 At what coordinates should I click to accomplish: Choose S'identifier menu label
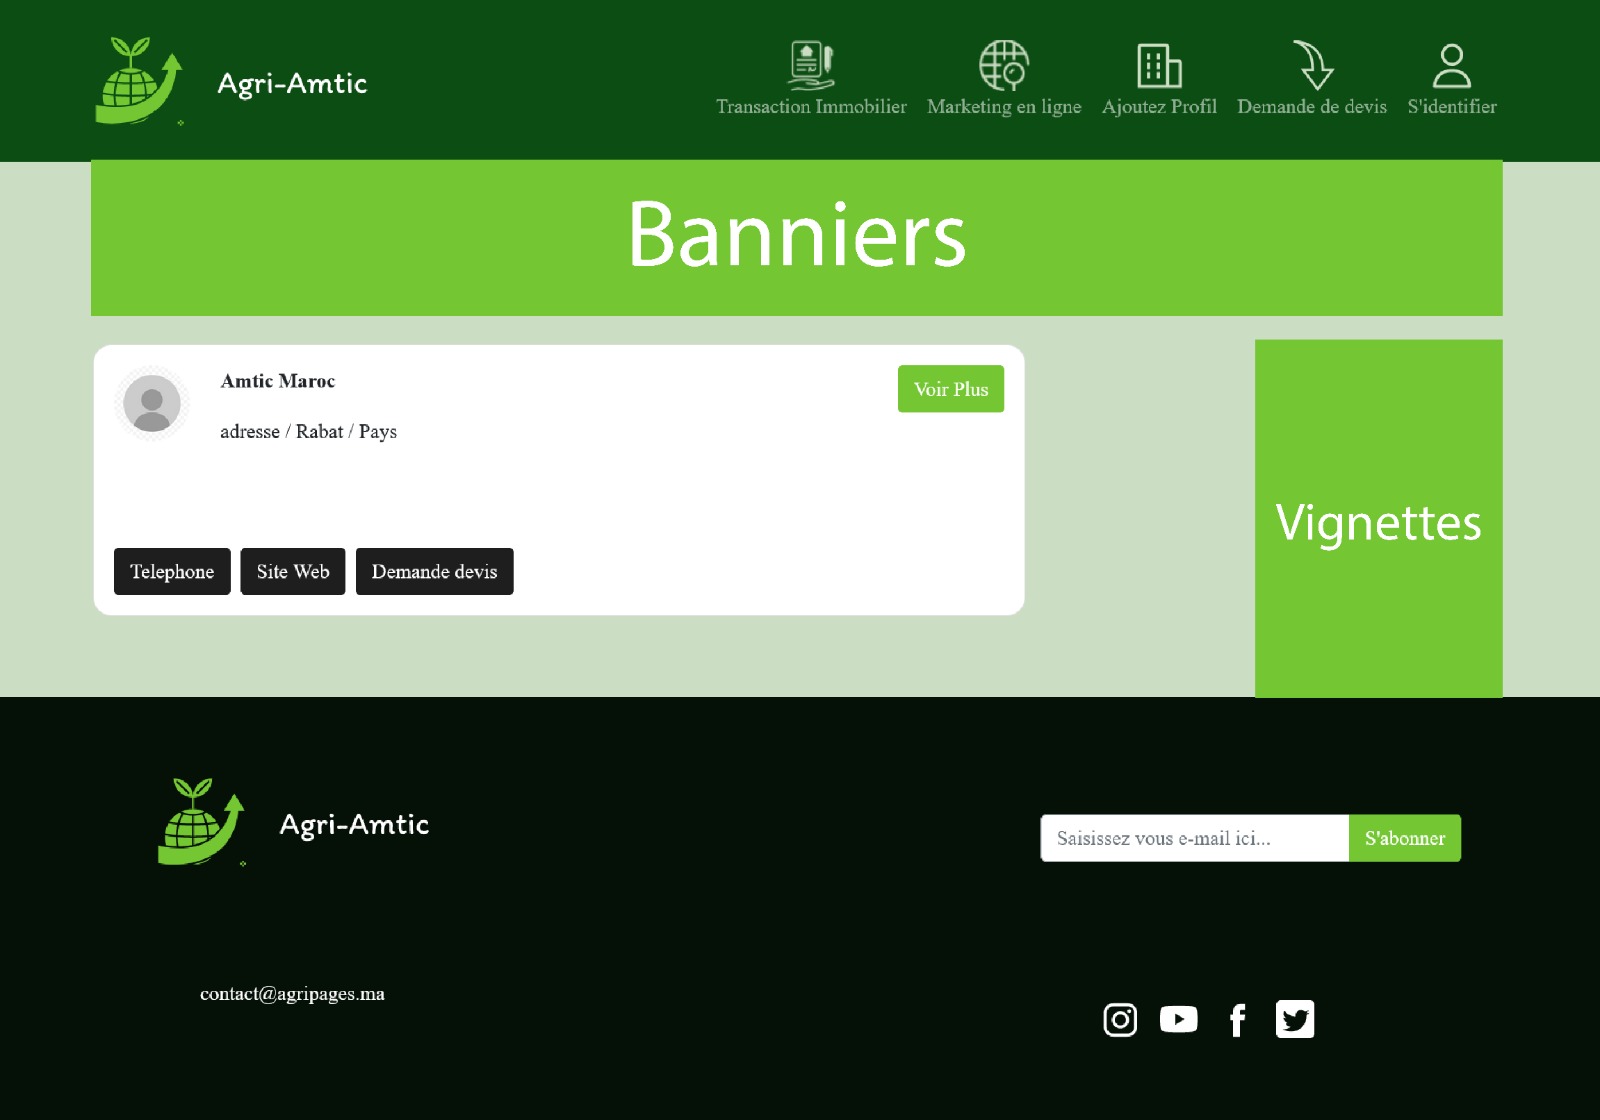1452,107
